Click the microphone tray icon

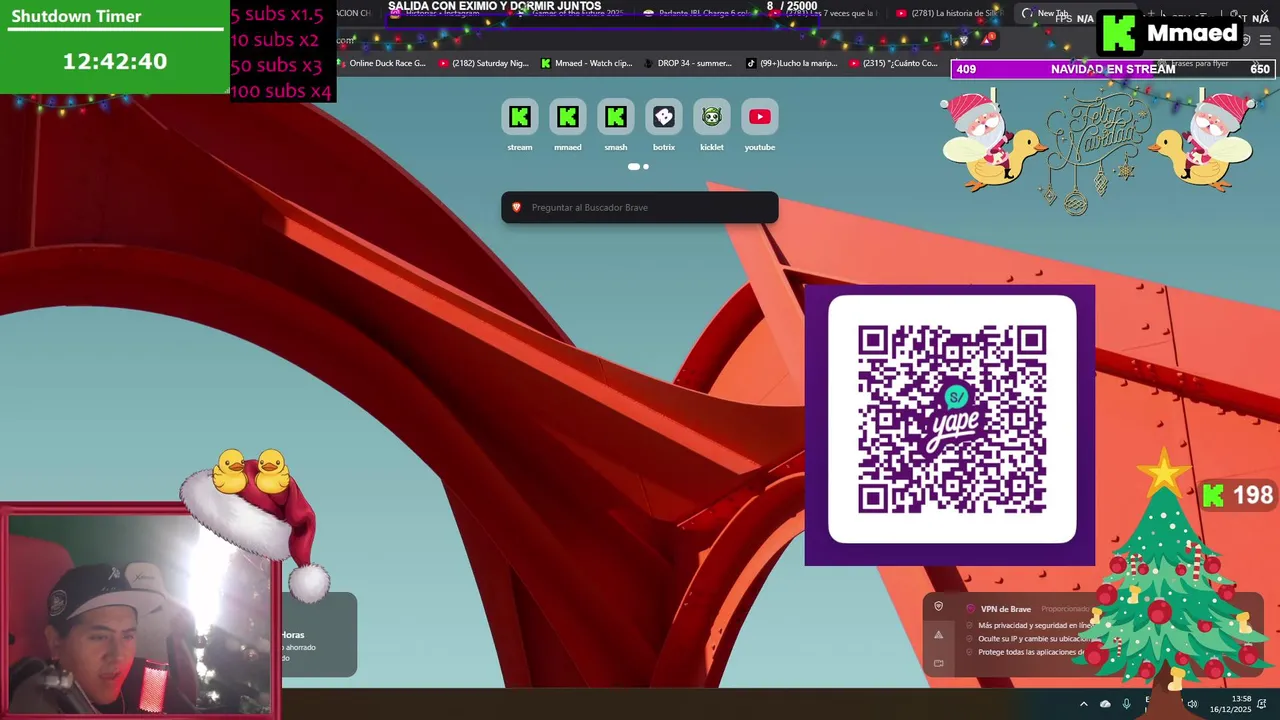1127,704
